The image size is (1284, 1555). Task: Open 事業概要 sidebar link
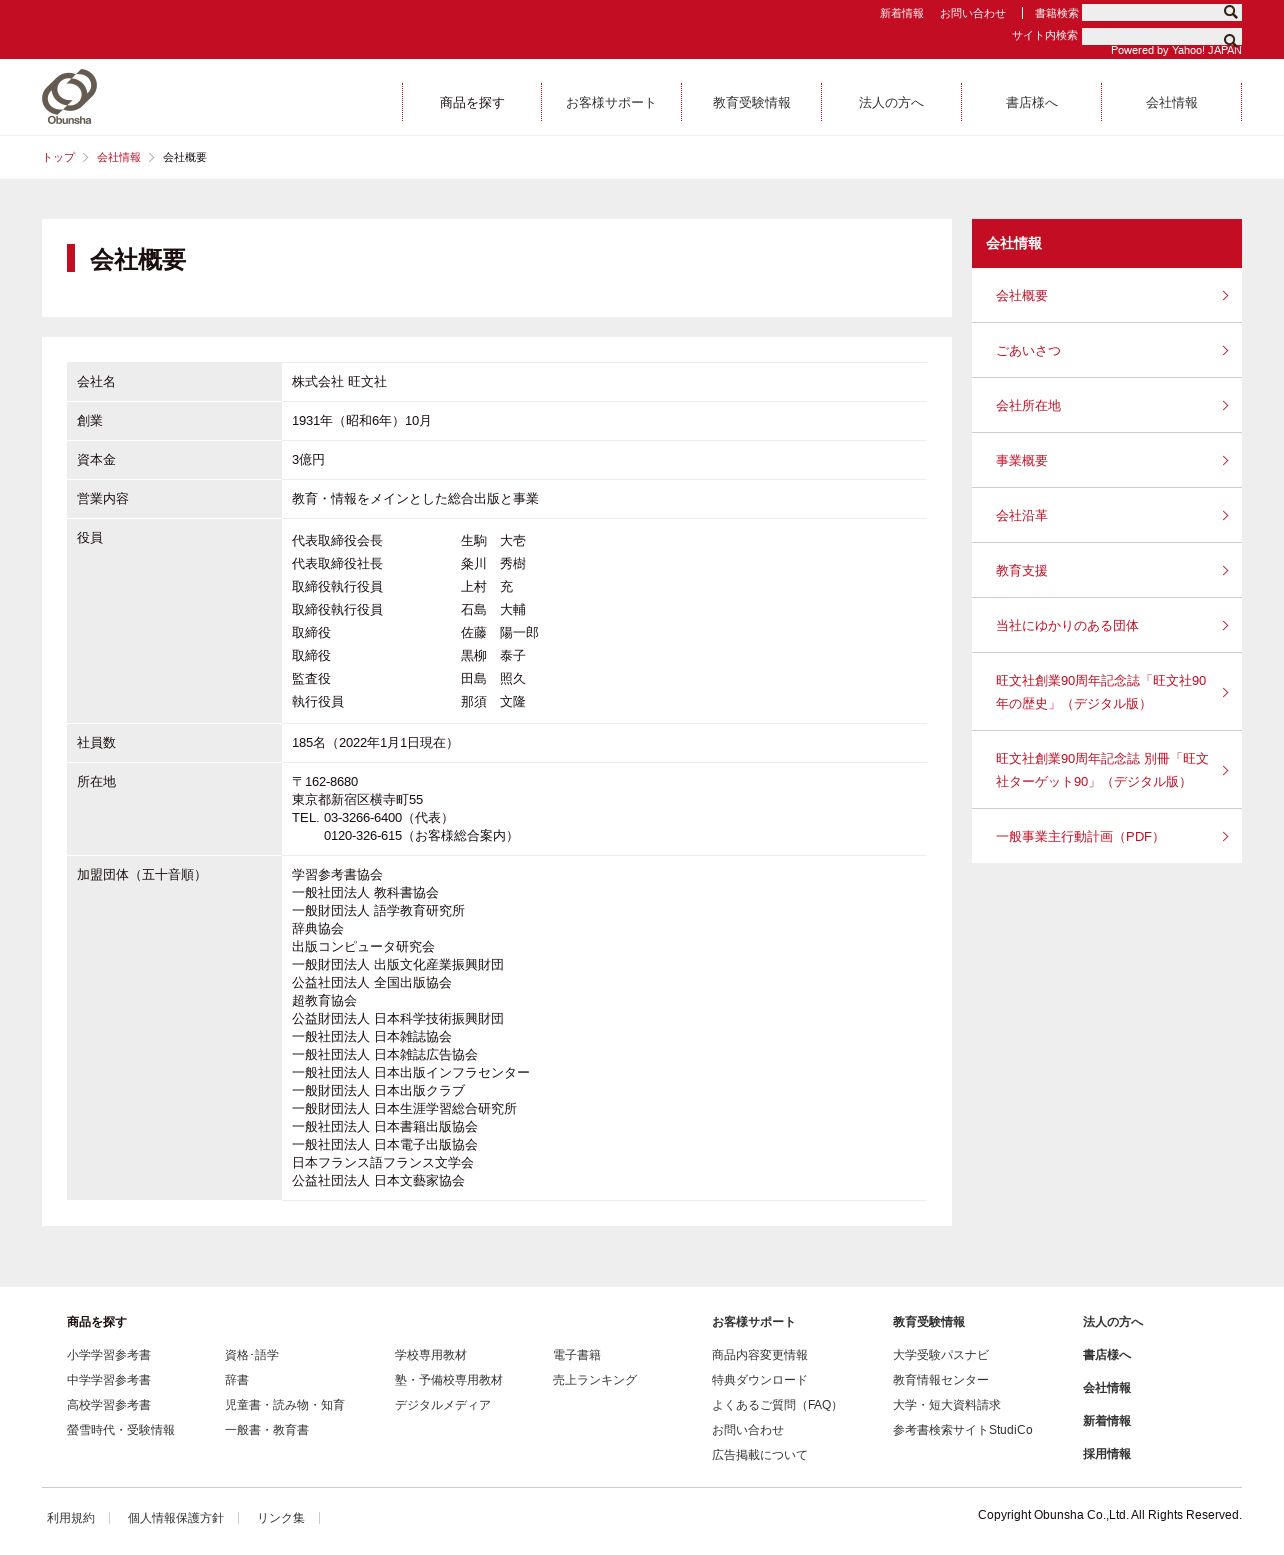click(x=1107, y=460)
